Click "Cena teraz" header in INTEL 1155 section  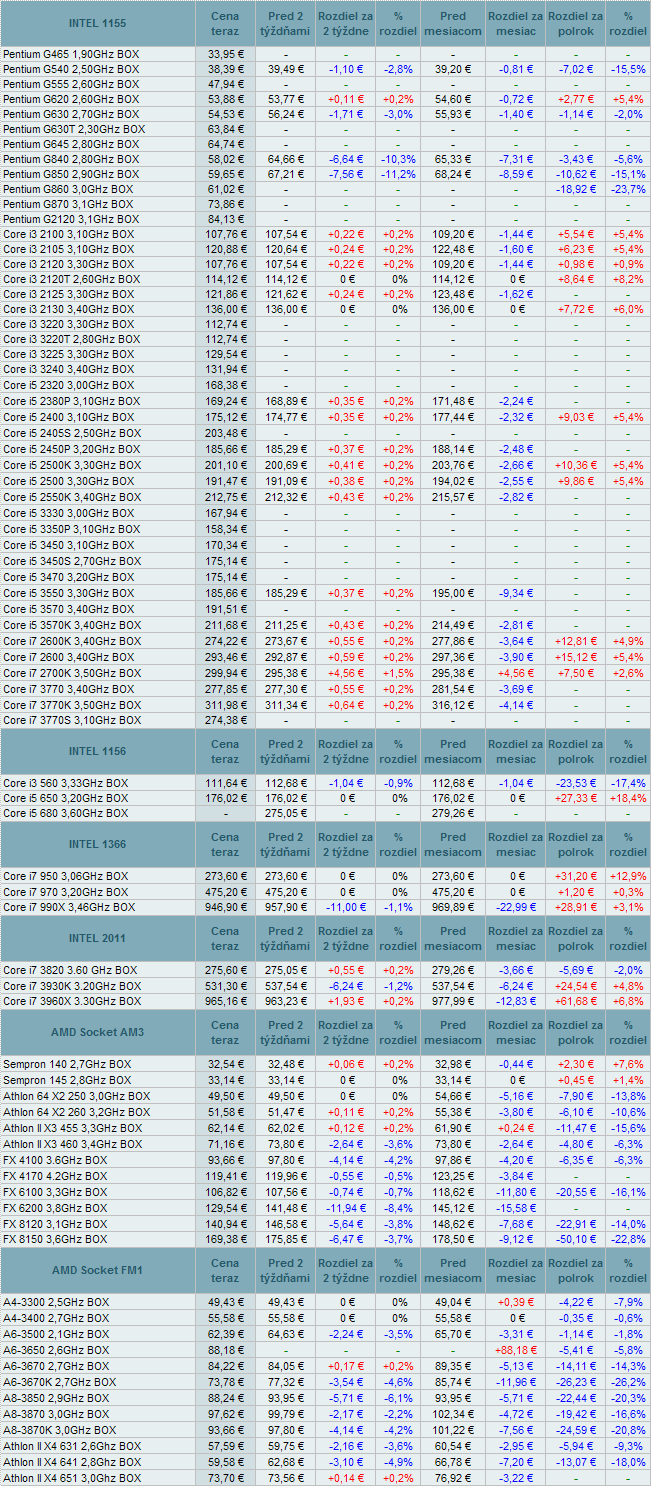click(x=225, y=24)
